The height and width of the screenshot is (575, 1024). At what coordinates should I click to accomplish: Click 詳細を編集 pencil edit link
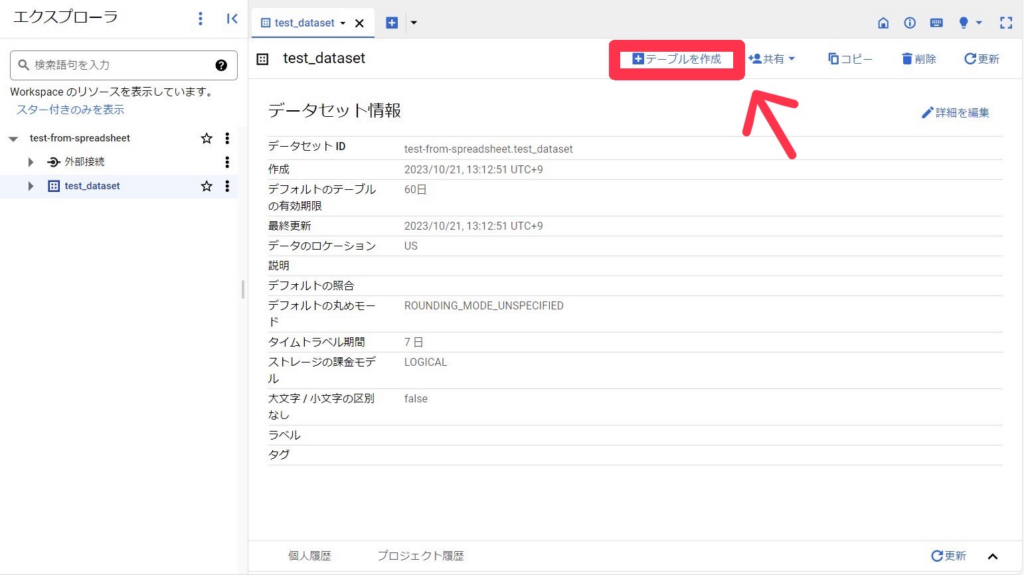click(x=955, y=113)
